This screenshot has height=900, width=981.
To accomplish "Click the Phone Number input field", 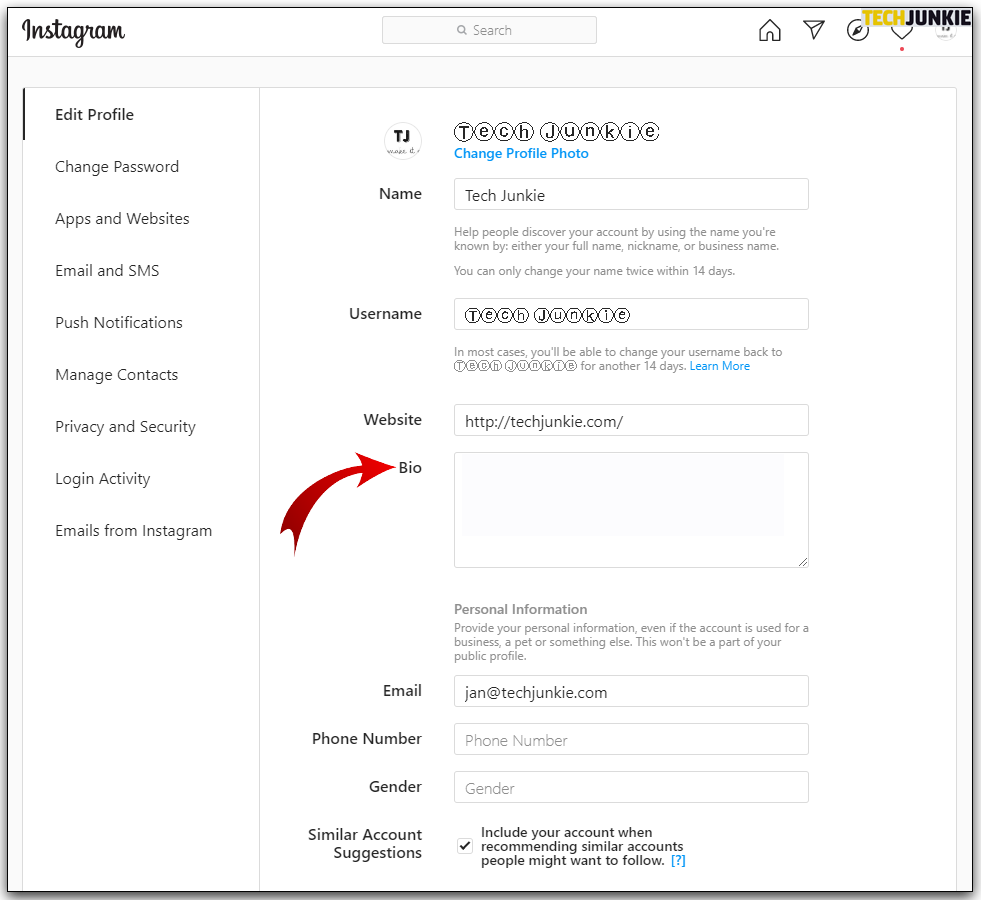I will coord(631,739).
